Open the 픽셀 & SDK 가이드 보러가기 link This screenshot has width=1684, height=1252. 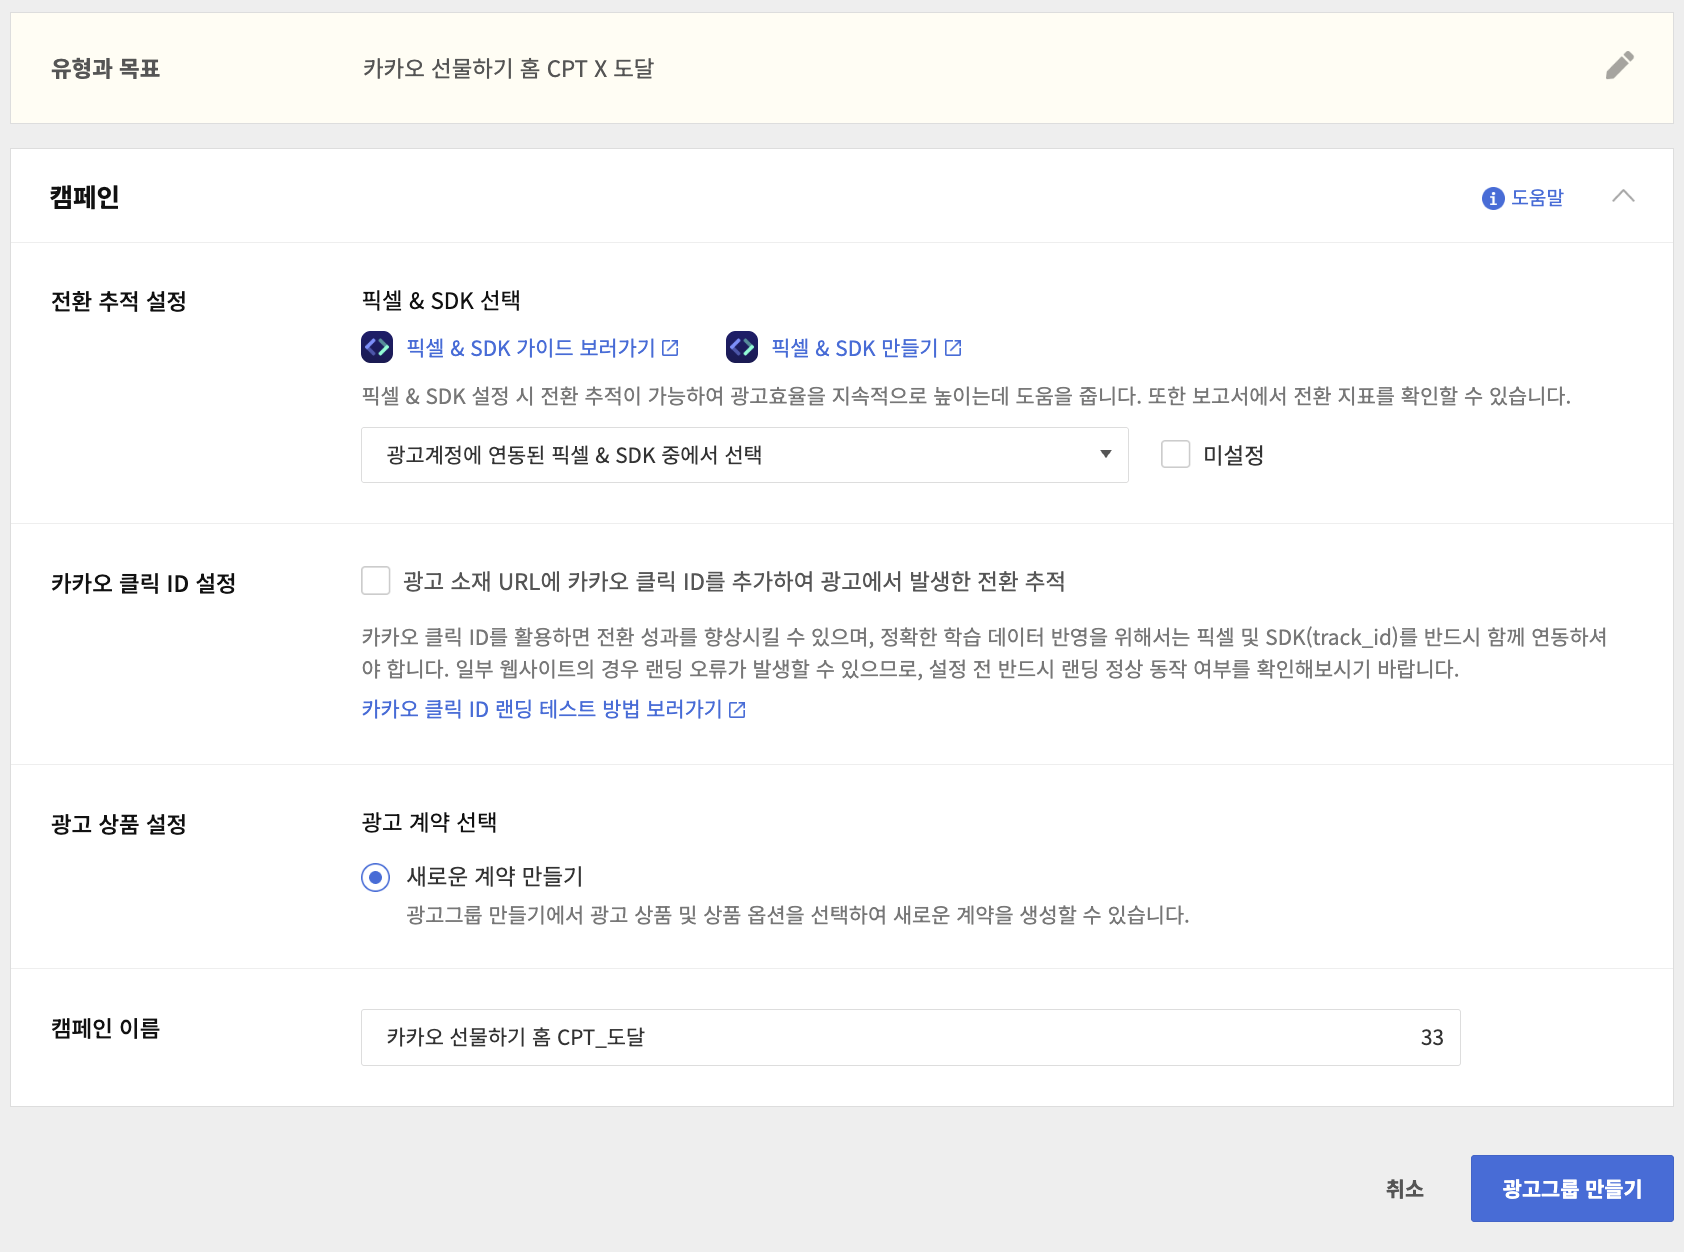tap(530, 348)
